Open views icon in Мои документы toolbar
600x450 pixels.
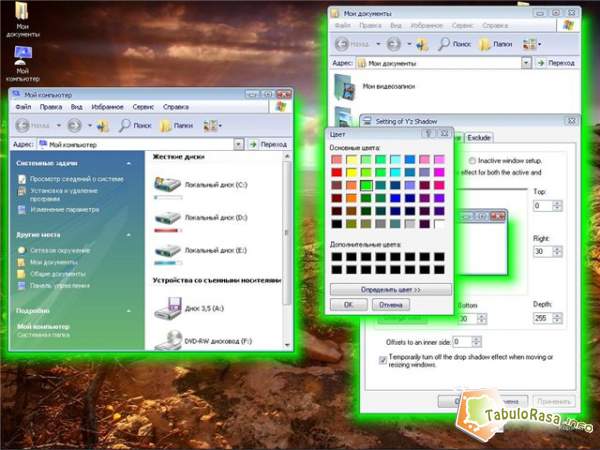(530, 45)
